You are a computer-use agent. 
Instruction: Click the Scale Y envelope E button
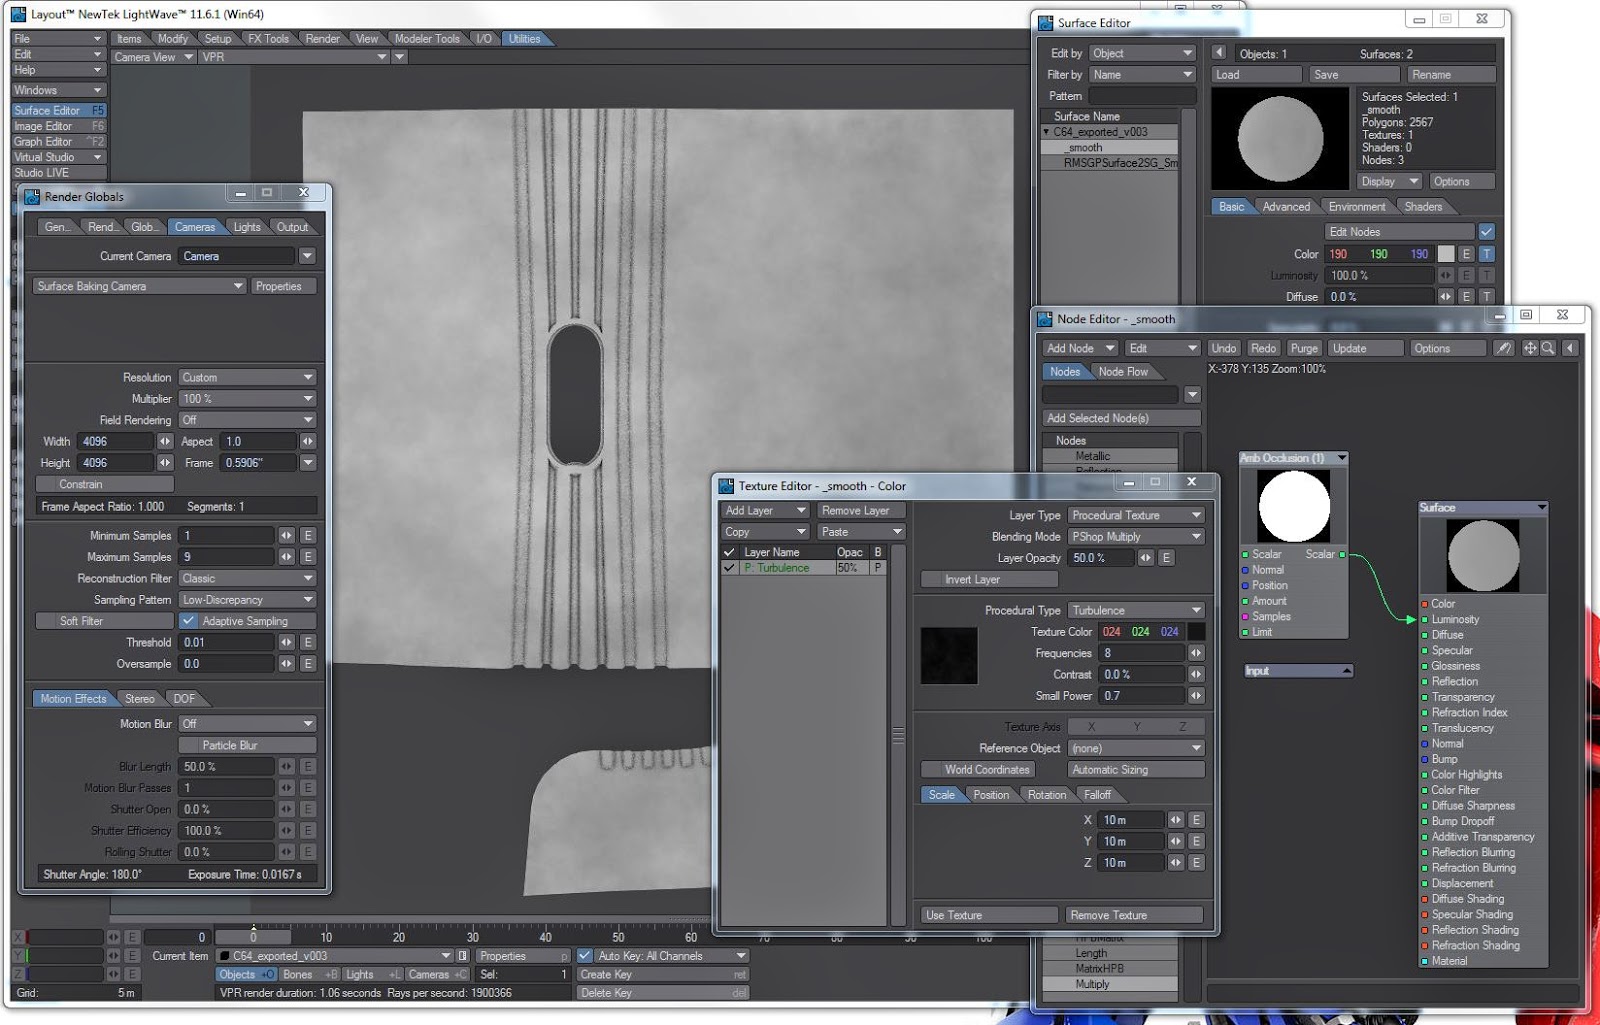pos(1196,841)
